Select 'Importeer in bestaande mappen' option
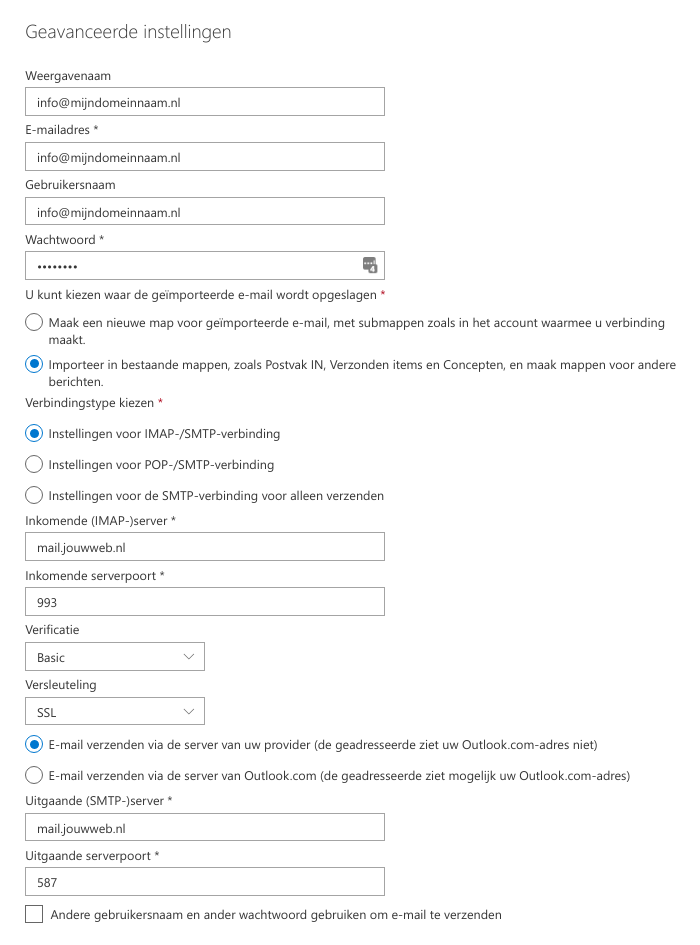 click(x=34, y=365)
